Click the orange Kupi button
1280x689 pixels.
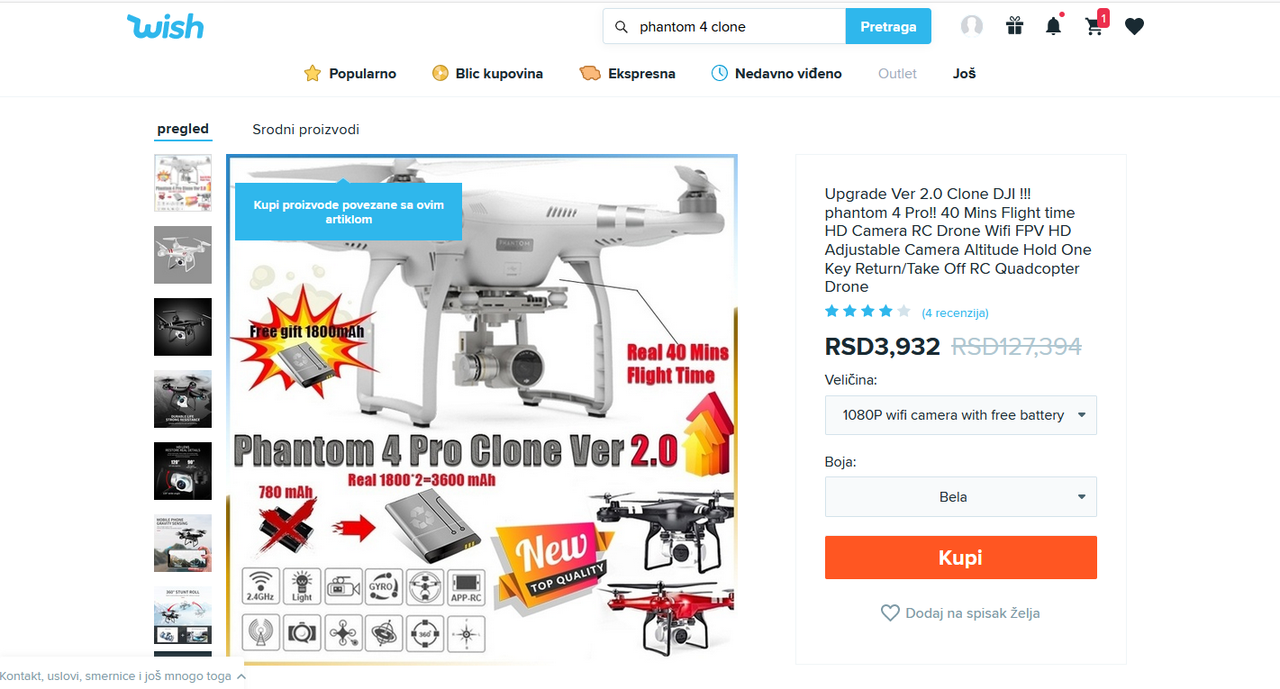(x=961, y=558)
